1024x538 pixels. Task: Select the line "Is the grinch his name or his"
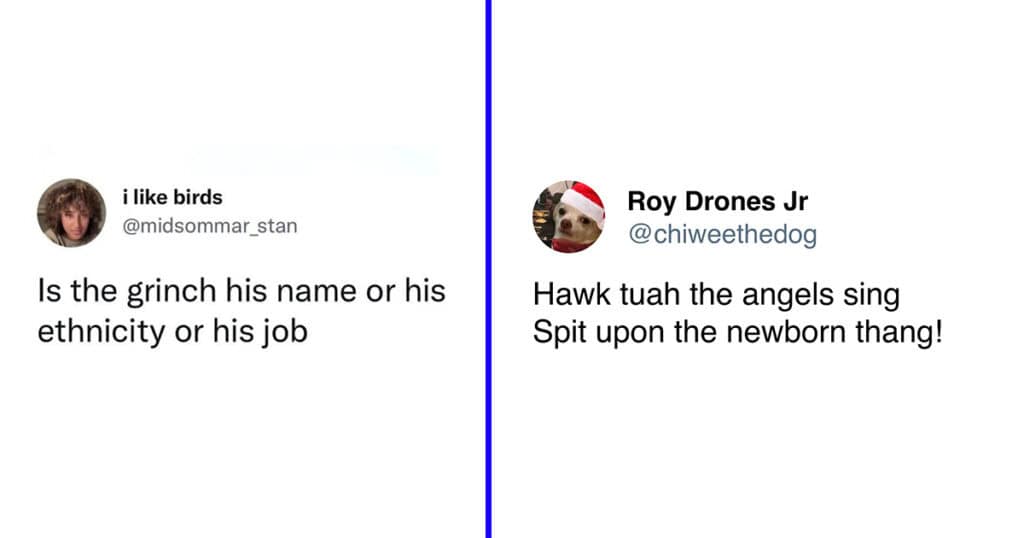point(242,291)
